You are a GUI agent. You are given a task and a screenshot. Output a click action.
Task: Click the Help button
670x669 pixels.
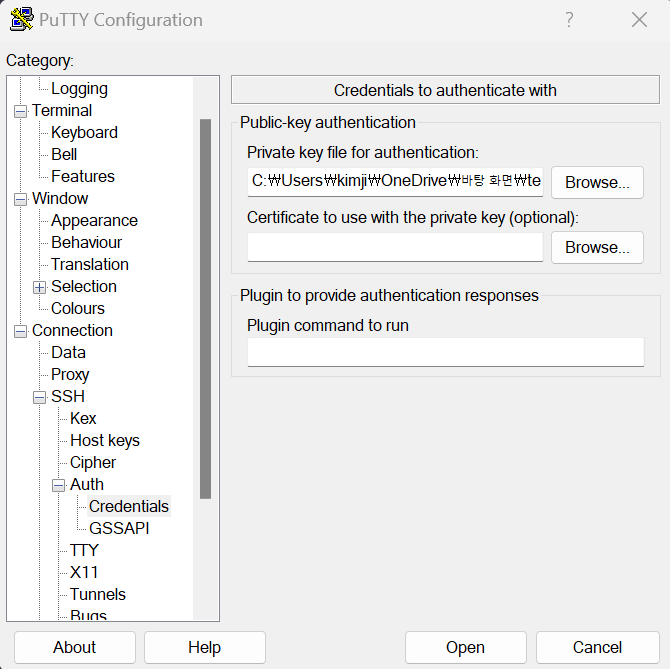click(205, 647)
